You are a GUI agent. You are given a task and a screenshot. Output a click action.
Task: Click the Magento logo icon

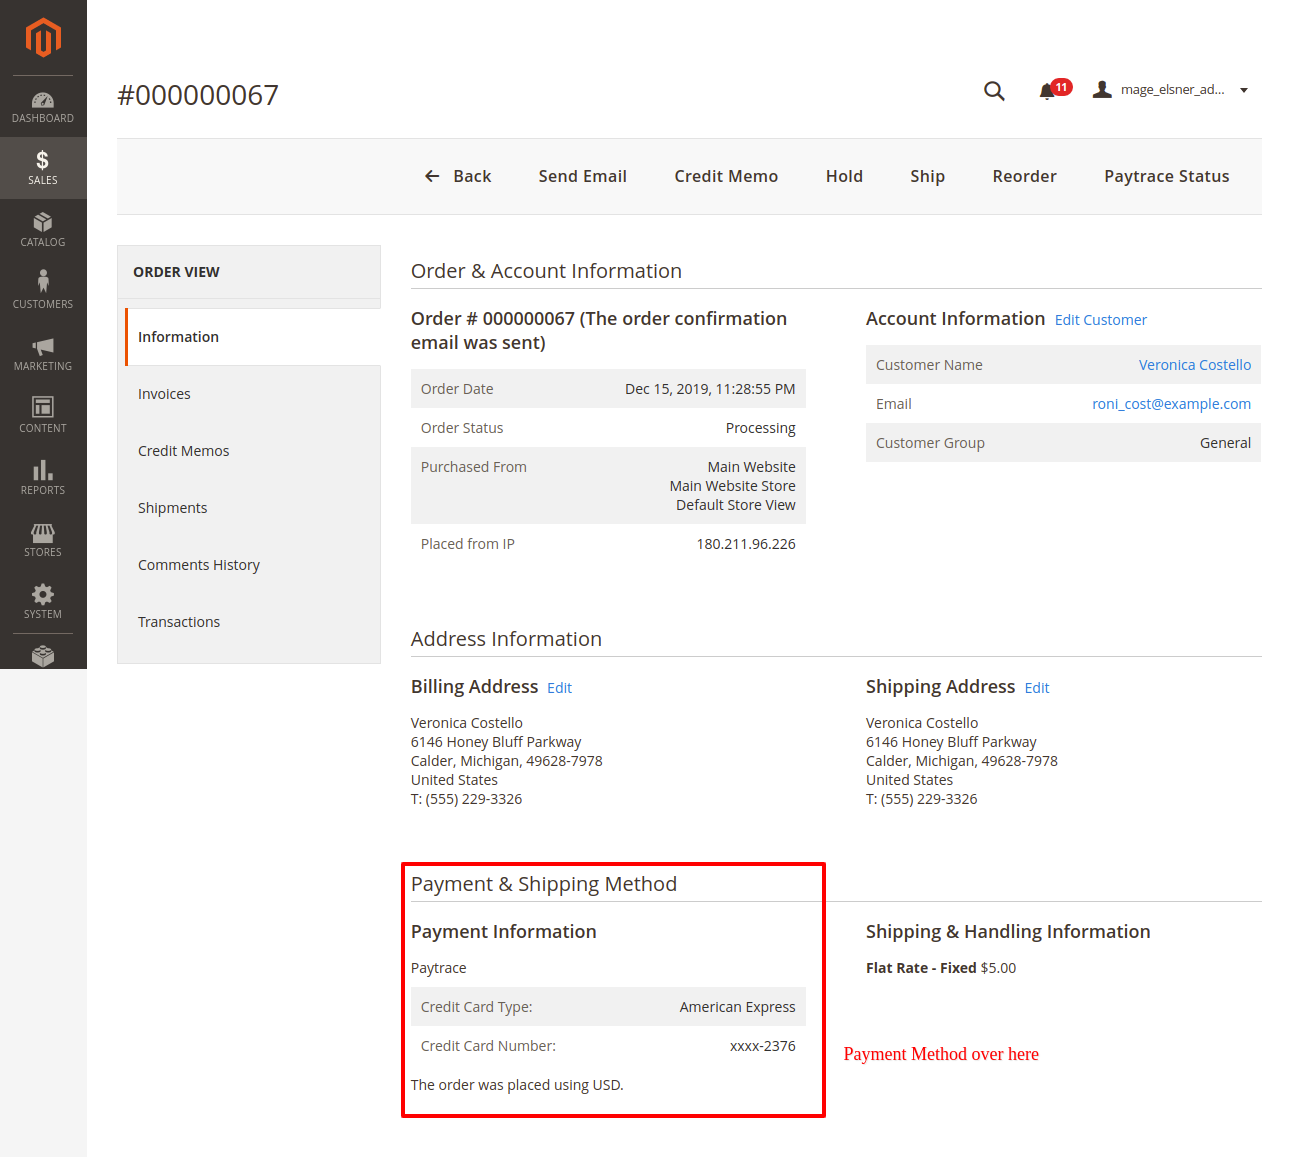[x=43, y=38]
